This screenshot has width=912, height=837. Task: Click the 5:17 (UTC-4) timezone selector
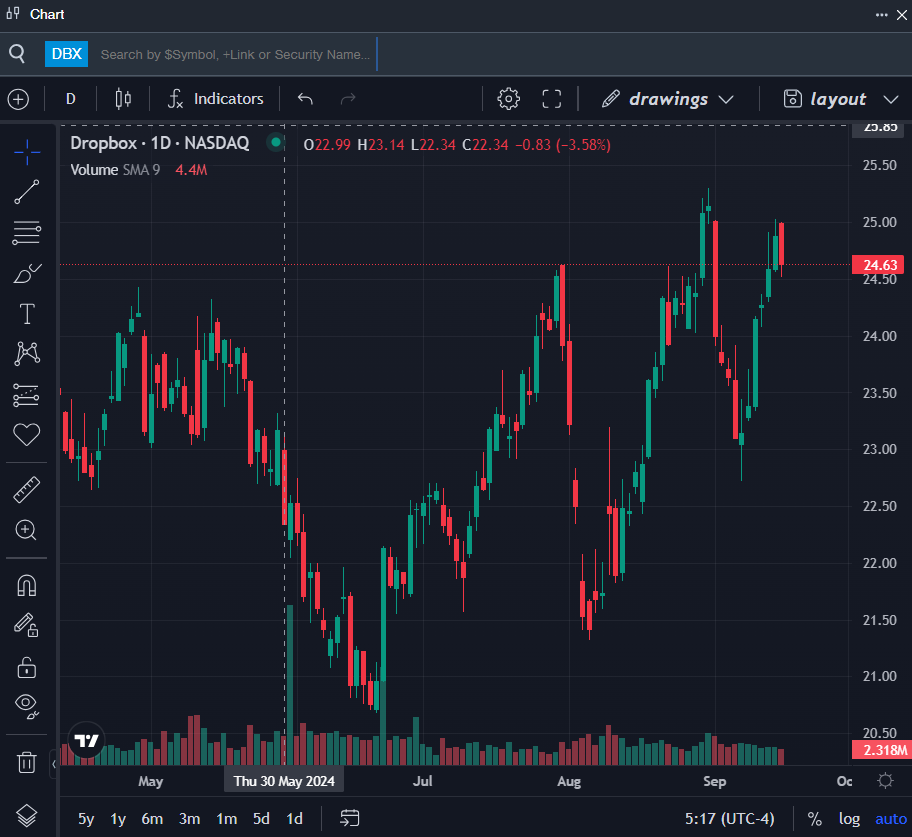[729, 819]
